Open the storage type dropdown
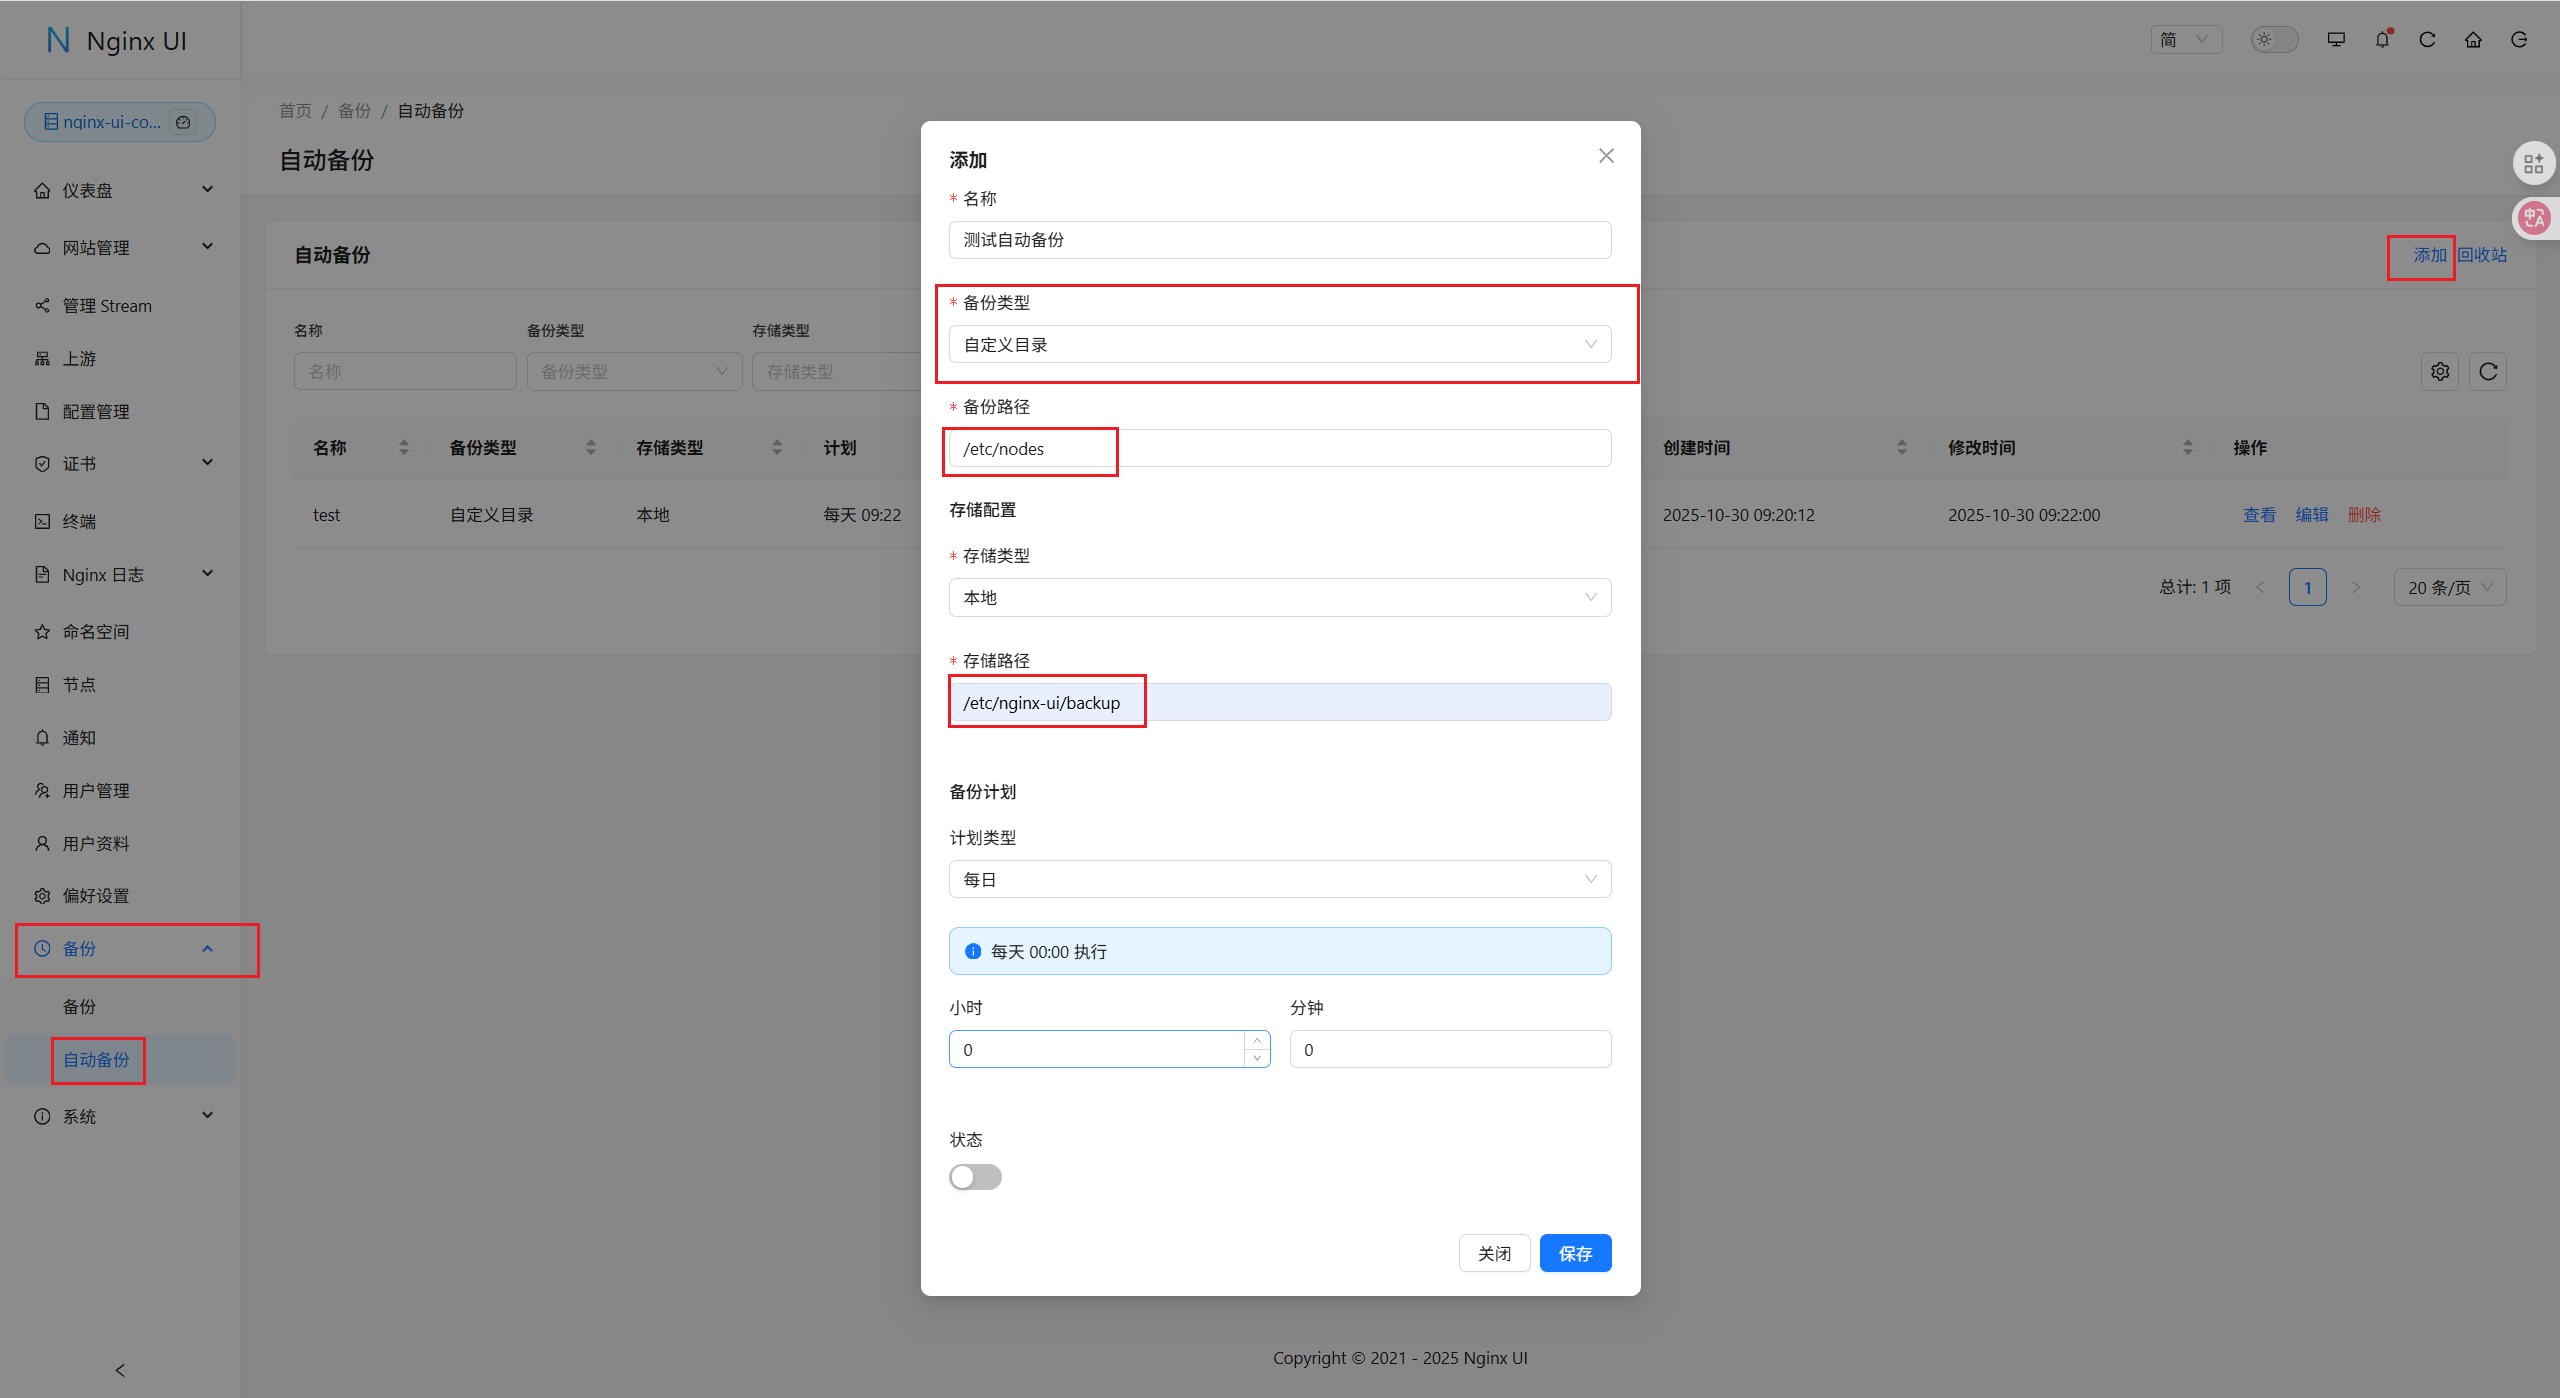 1279,598
